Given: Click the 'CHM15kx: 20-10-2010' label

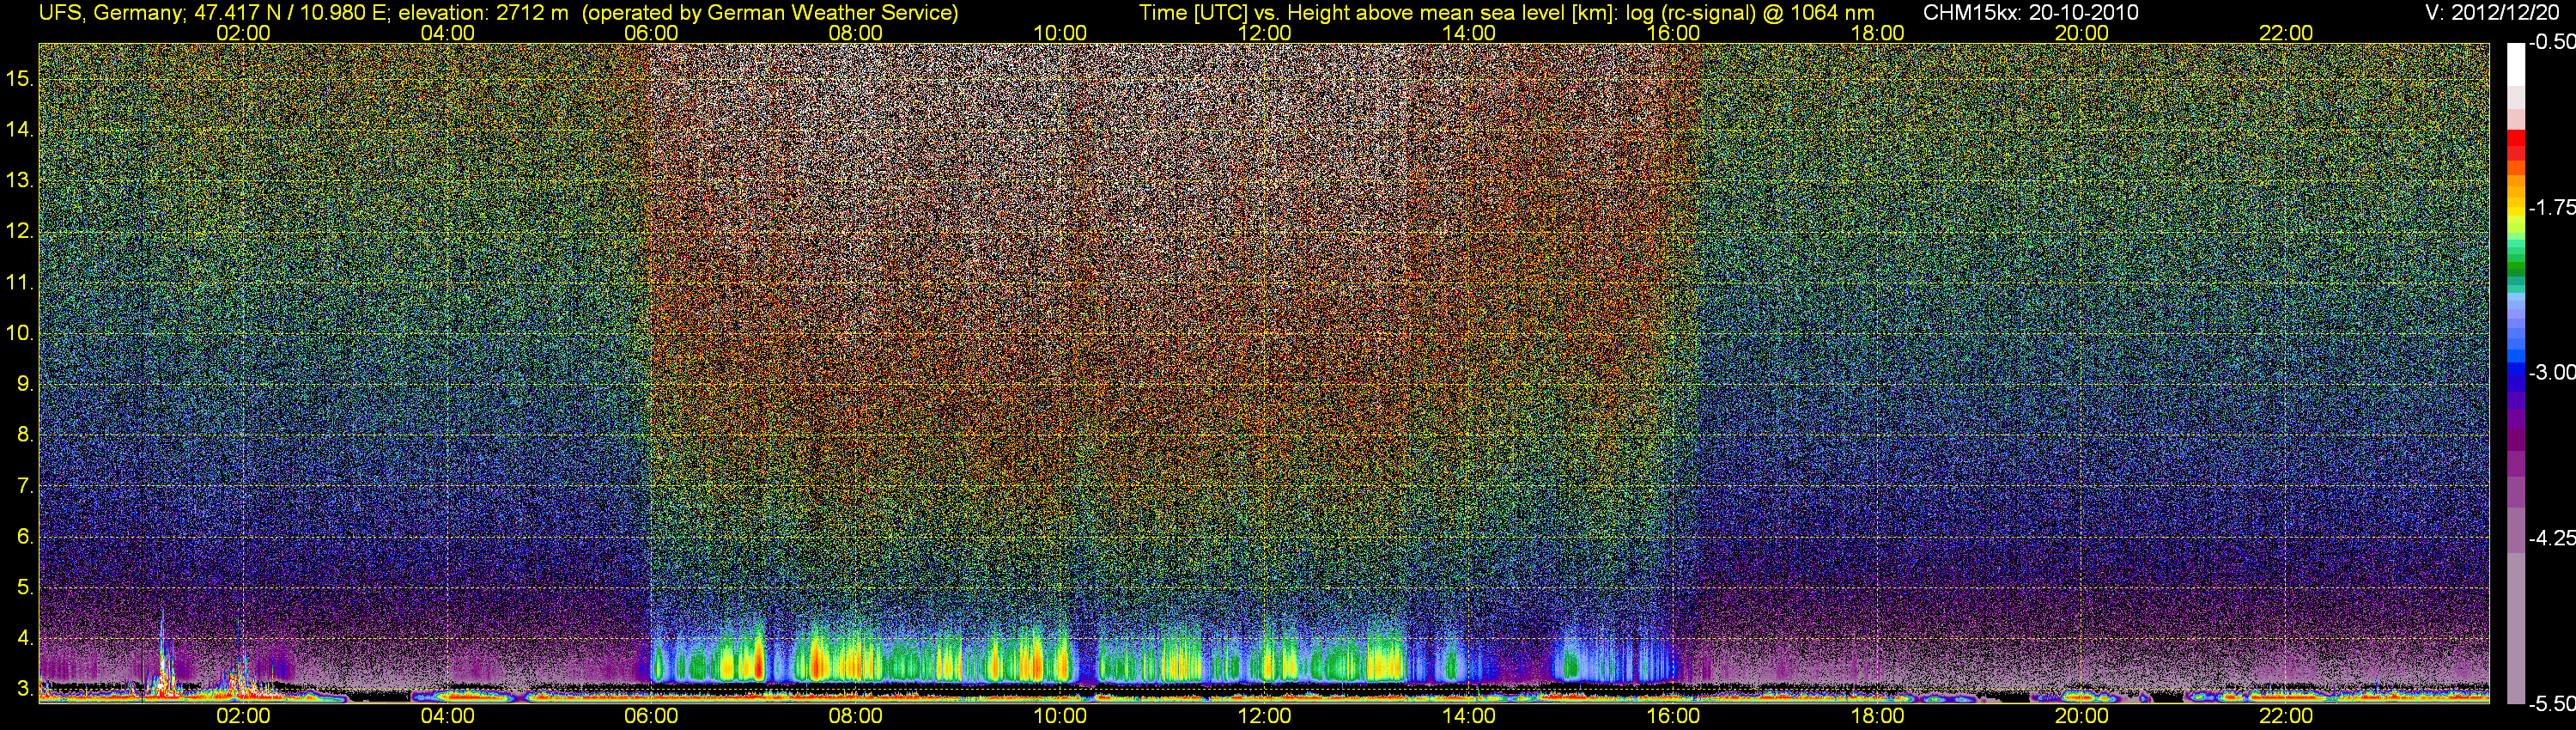Looking at the screenshot, I should pyautogui.click(x=2031, y=13).
